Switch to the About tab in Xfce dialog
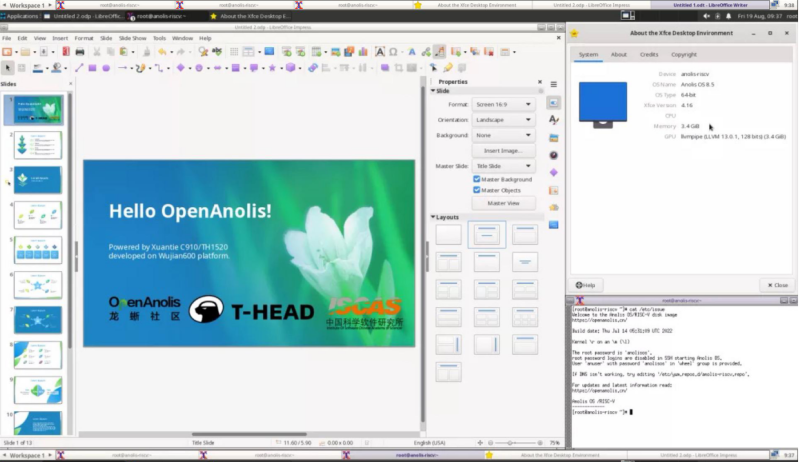The image size is (800, 462). click(618, 54)
